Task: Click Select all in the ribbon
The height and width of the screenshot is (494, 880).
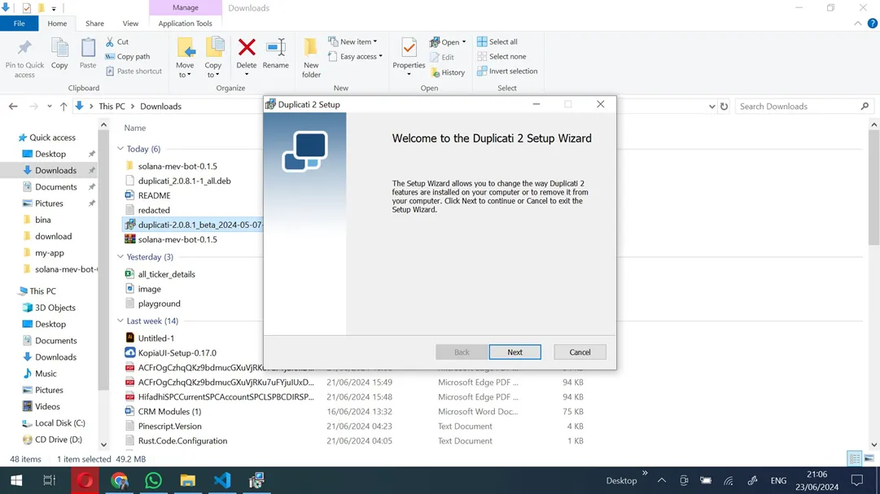Action: [502, 42]
